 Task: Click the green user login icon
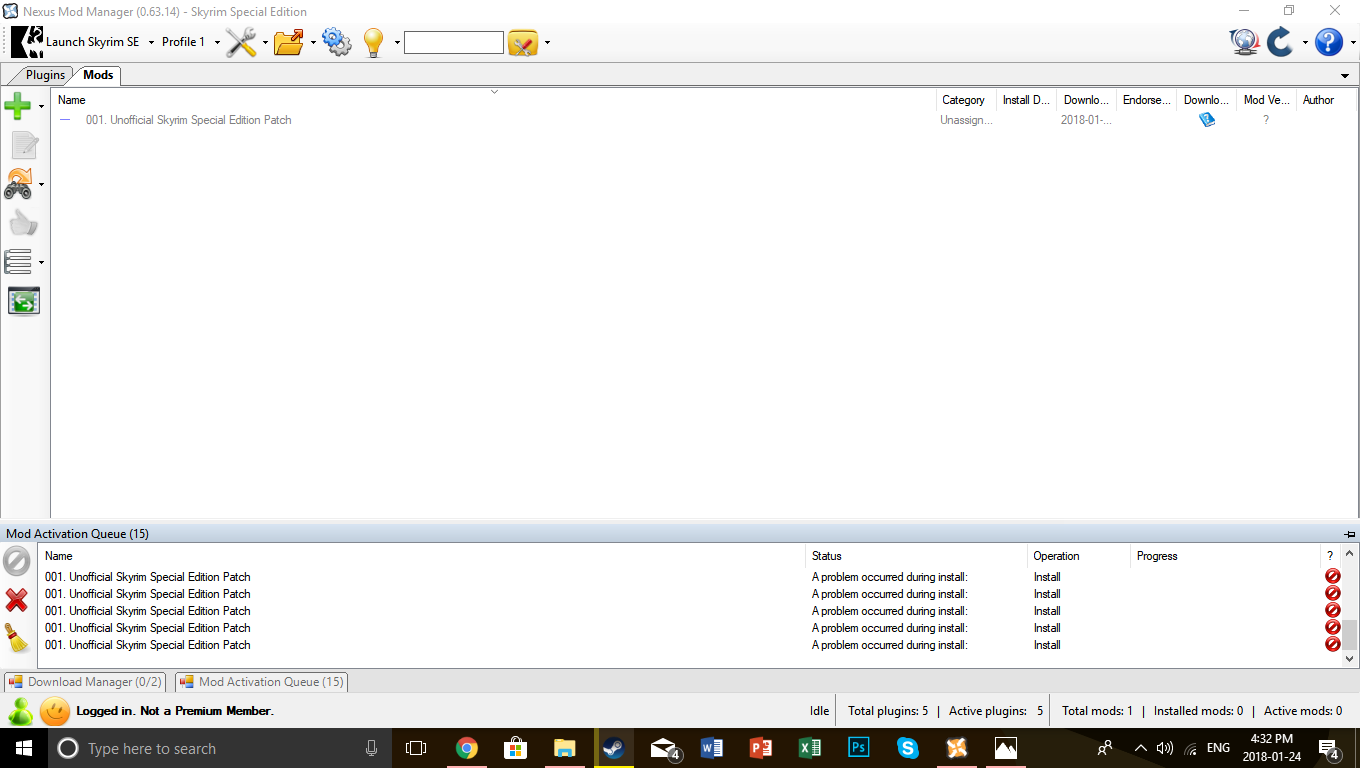(20, 711)
